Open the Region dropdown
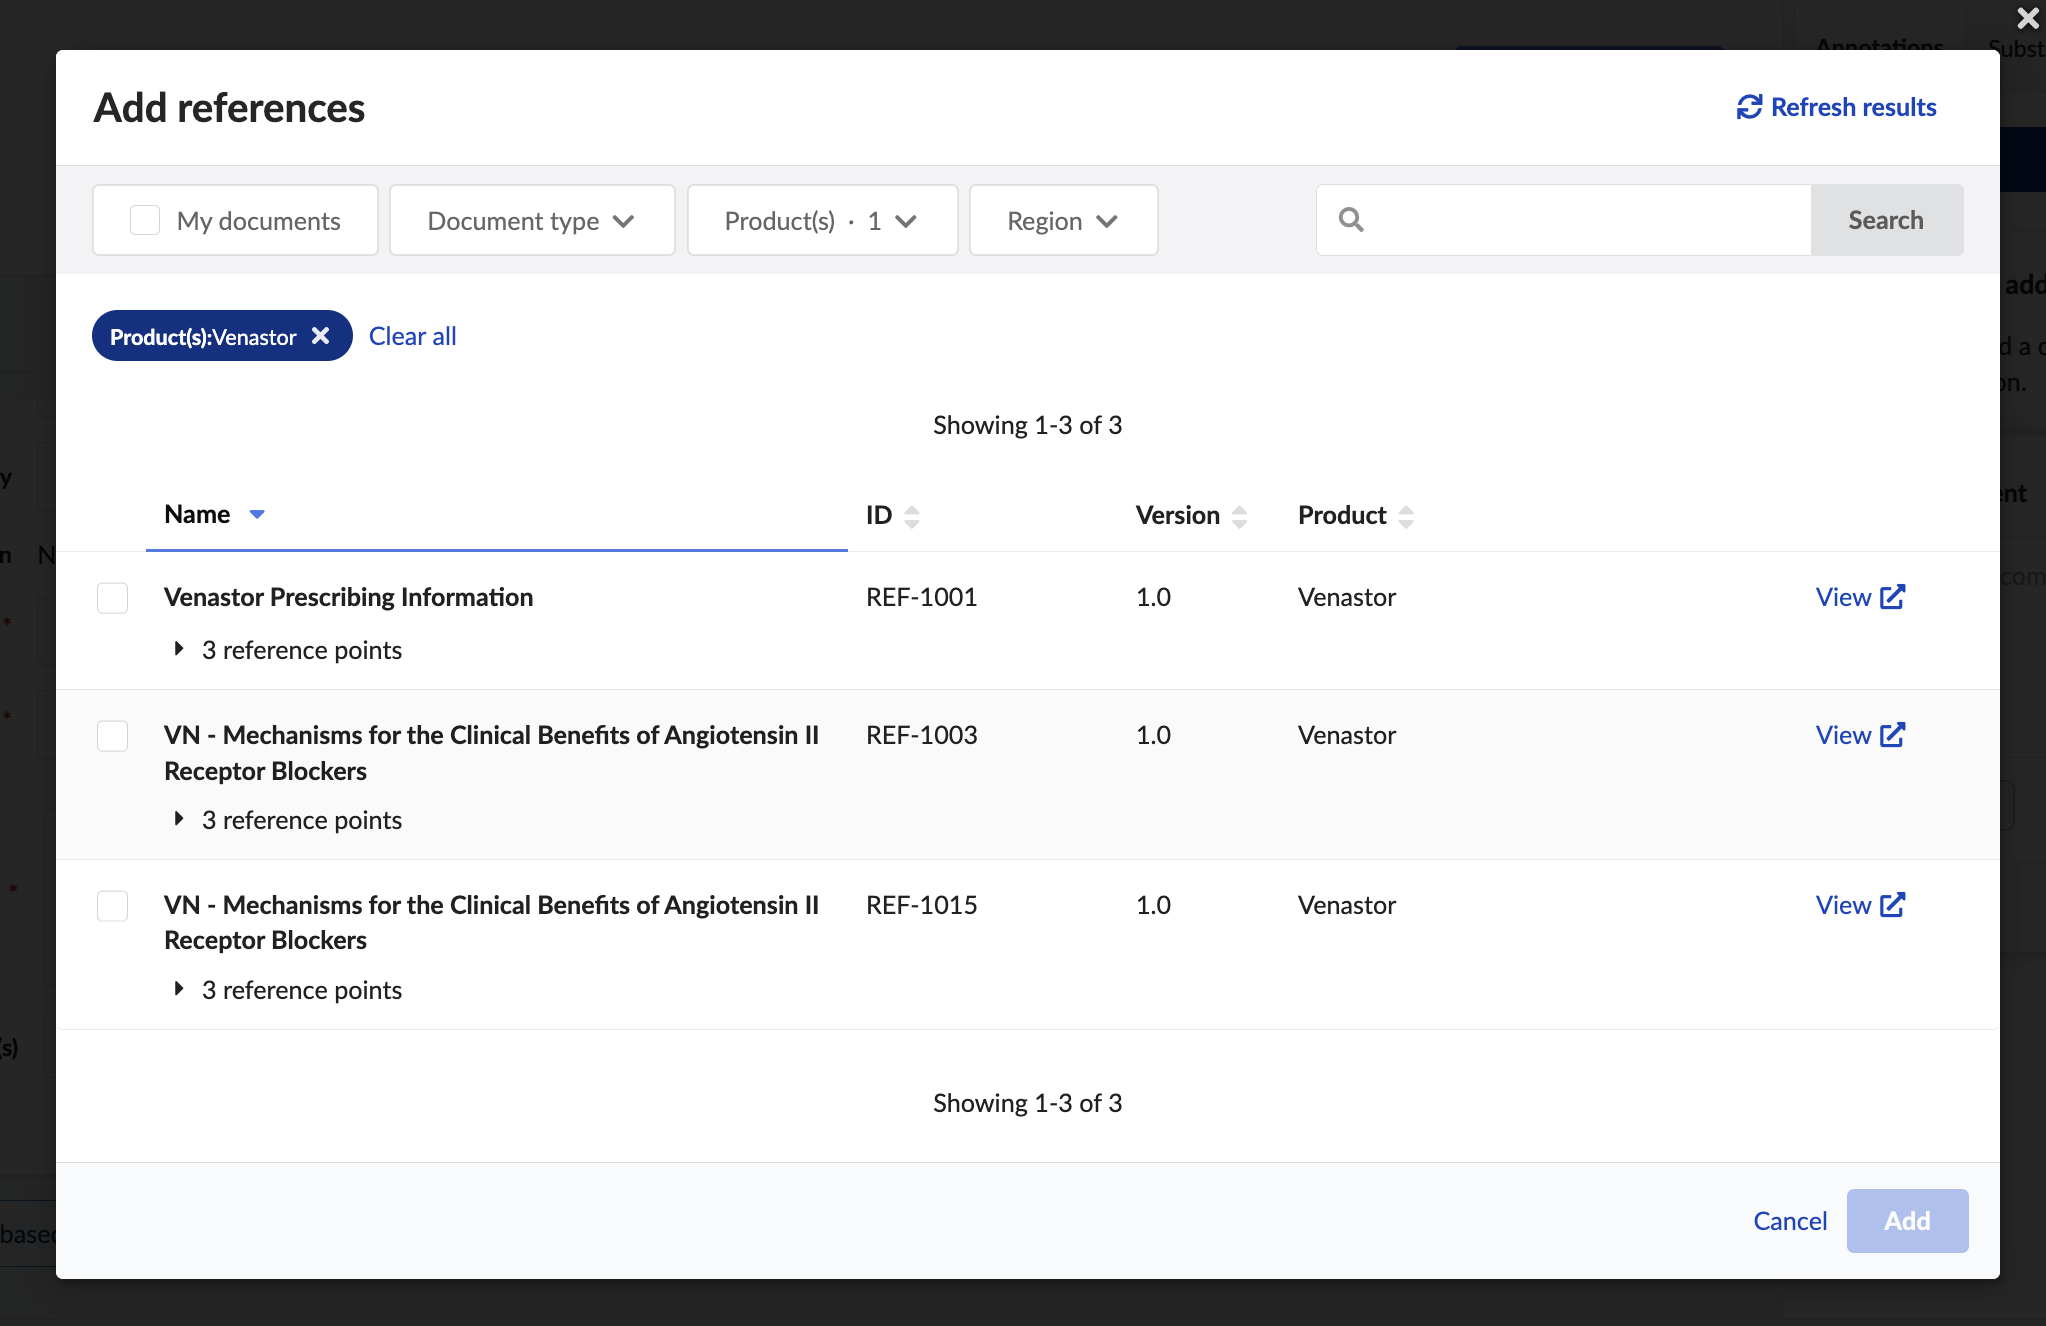Viewport: 2046px width, 1326px height. pyautogui.click(x=1063, y=220)
